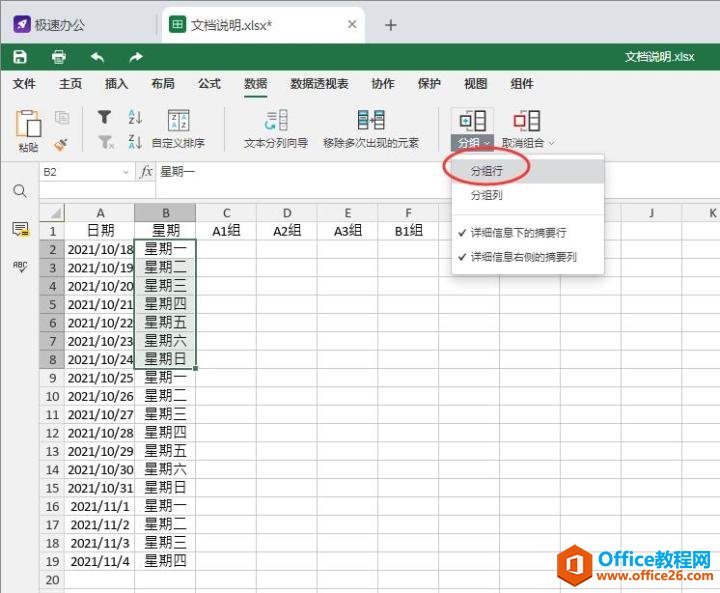Viewport: 720px width, 593px height.
Task: Click the spell check ABC icon
Action: tap(20, 266)
